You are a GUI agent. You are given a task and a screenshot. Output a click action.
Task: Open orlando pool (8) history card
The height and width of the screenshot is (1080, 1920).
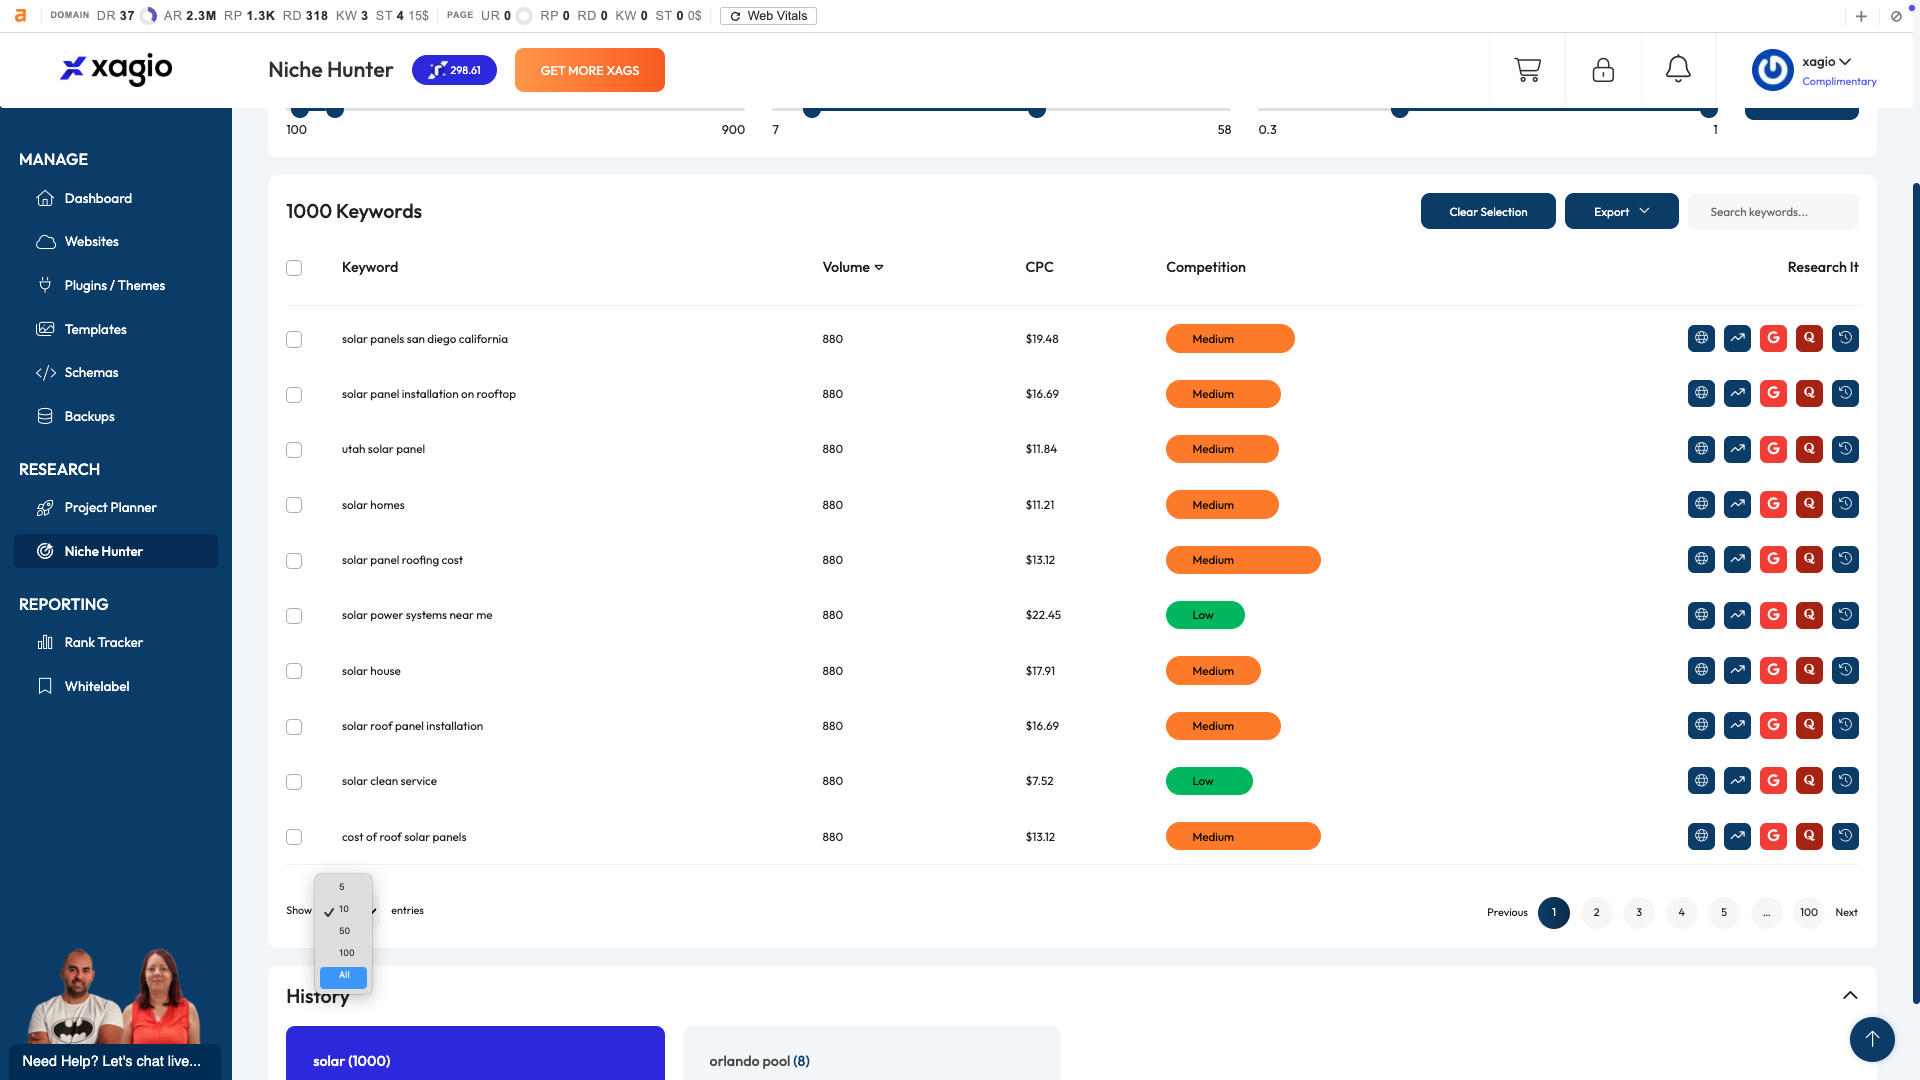tap(871, 1053)
